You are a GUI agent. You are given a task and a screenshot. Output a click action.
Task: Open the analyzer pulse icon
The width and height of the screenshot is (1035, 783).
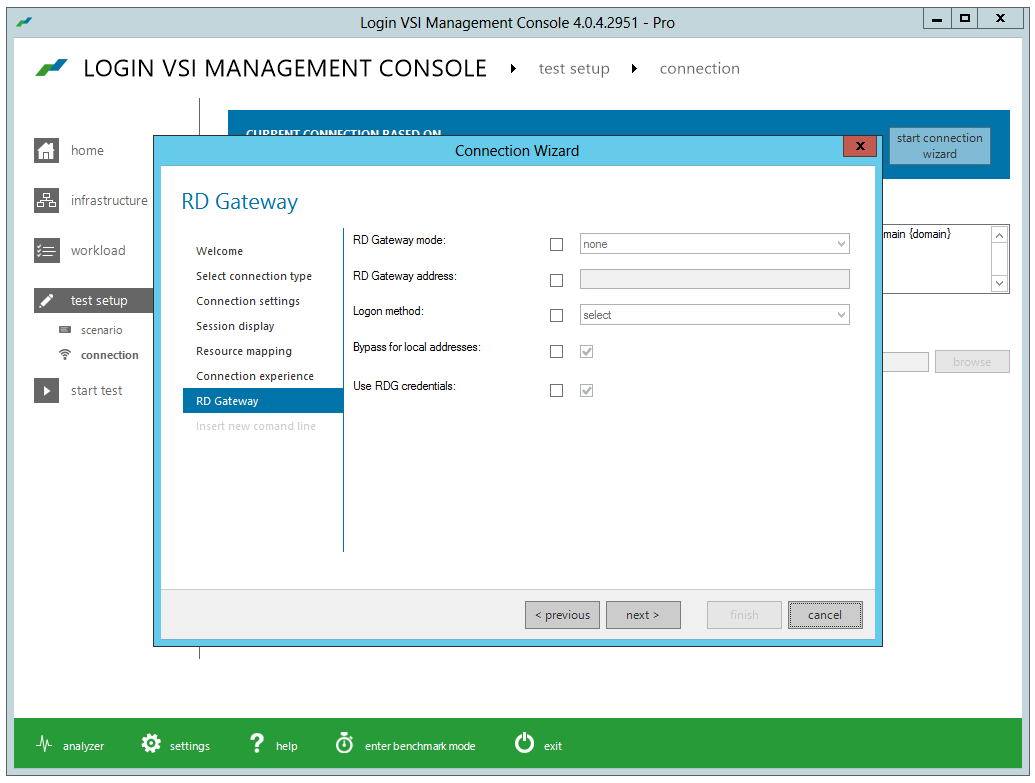pos(44,745)
